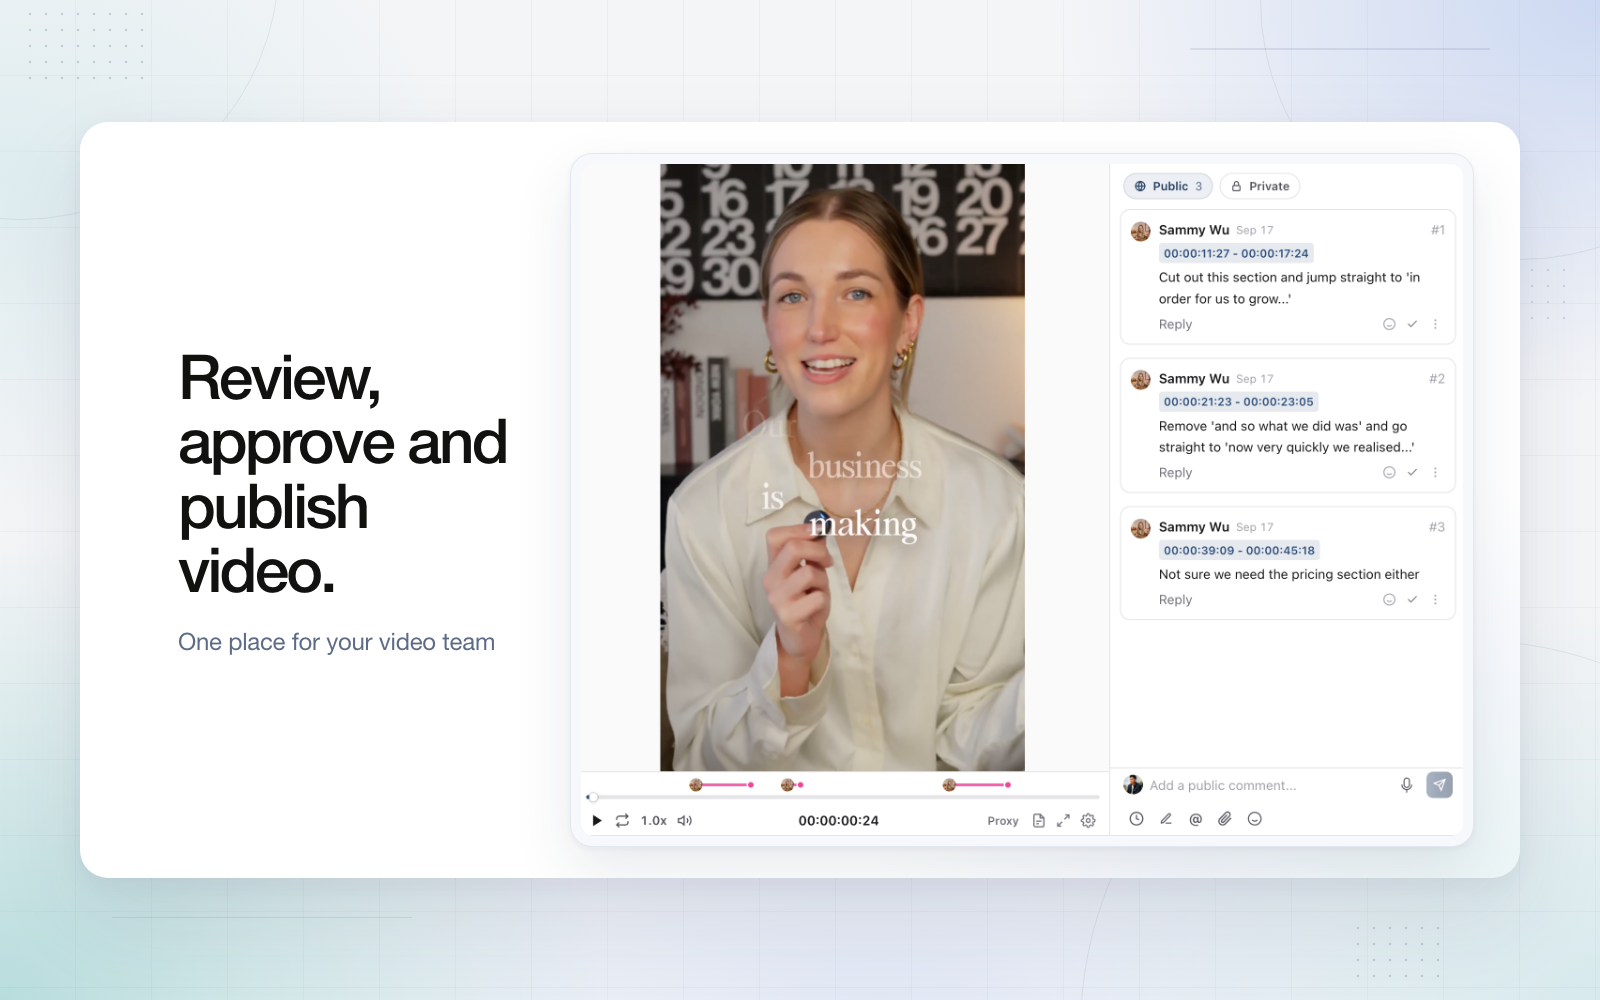Select first comment marker on timeline
This screenshot has height=1000, width=1600.
pyautogui.click(x=696, y=785)
